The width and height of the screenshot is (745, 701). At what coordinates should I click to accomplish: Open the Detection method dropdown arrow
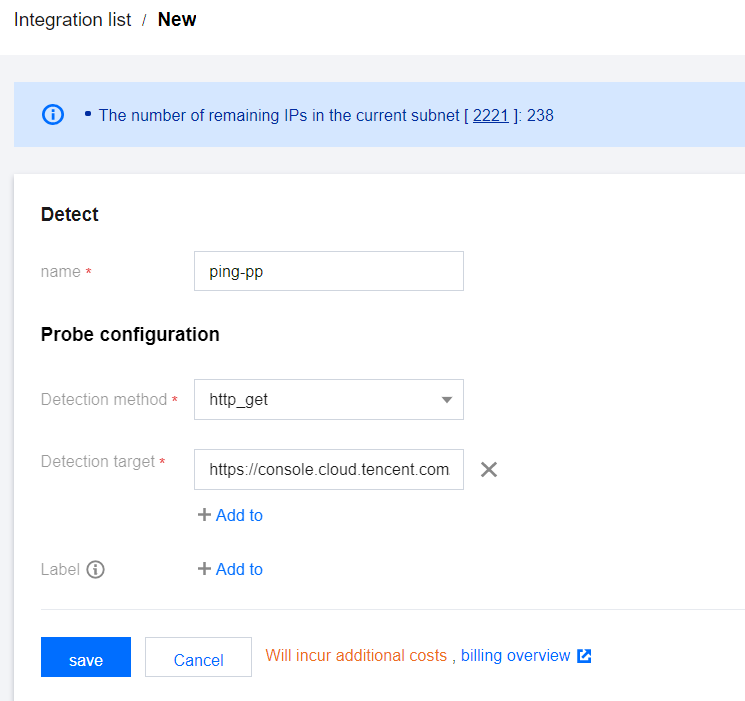tap(447, 400)
